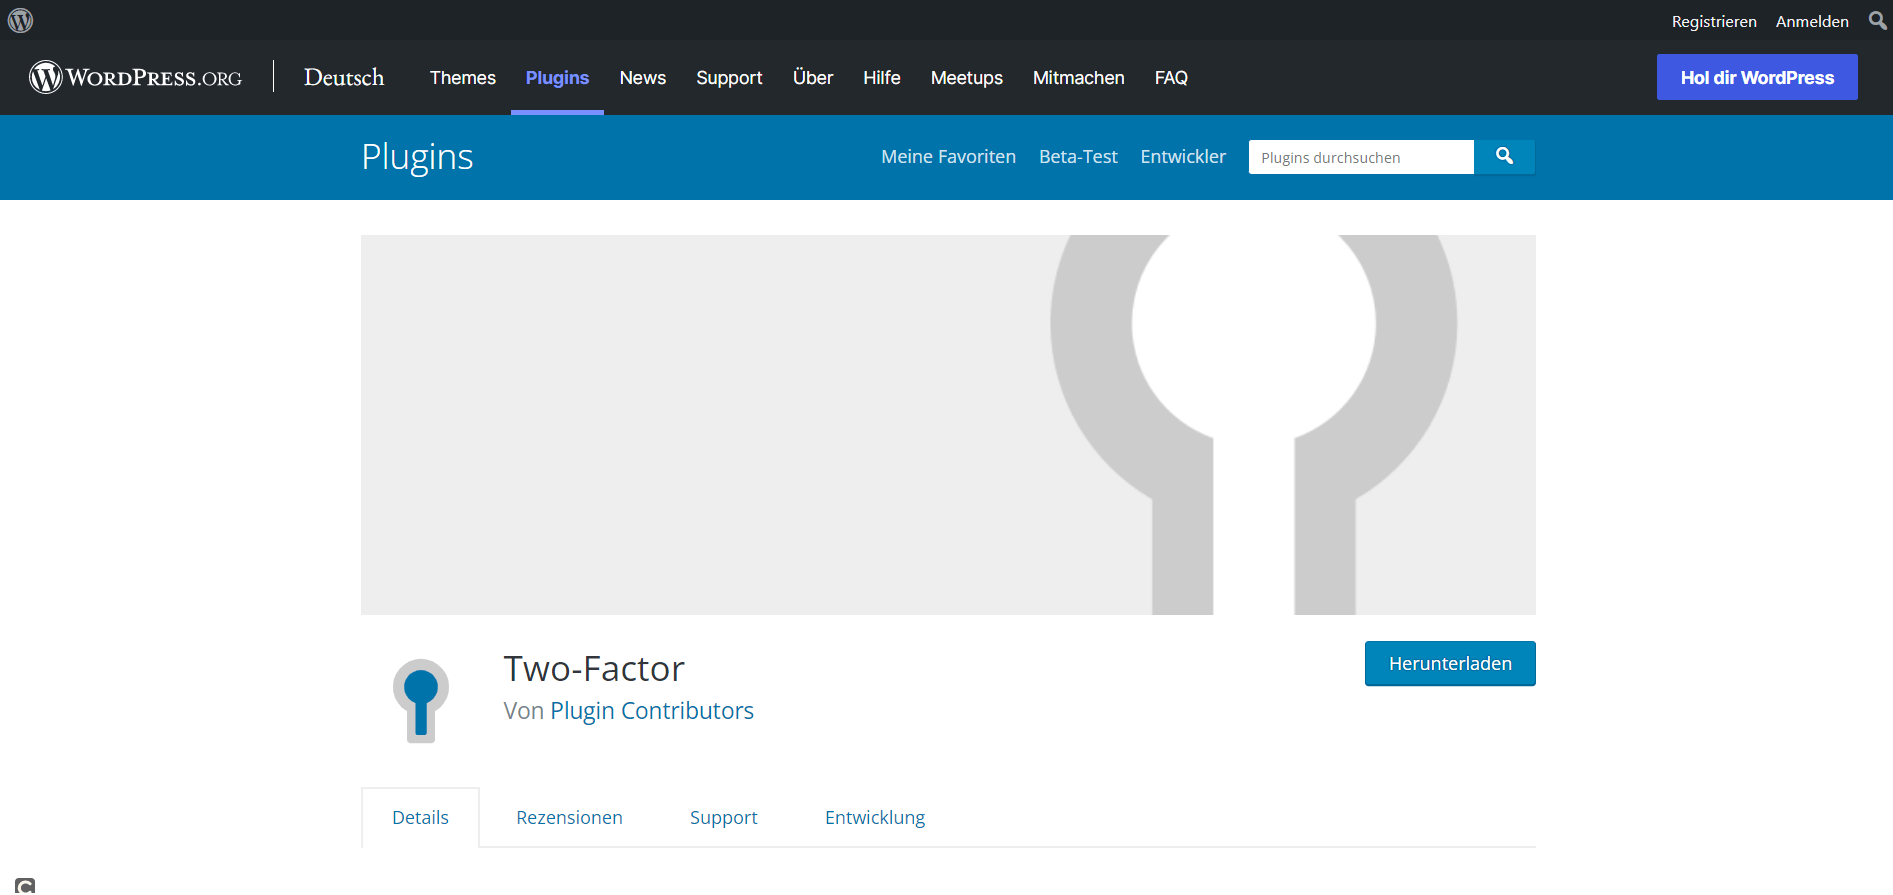Open the Beta-Test link
This screenshot has width=1893, height=895.
pyautogui.click(x=1078, y=157)
